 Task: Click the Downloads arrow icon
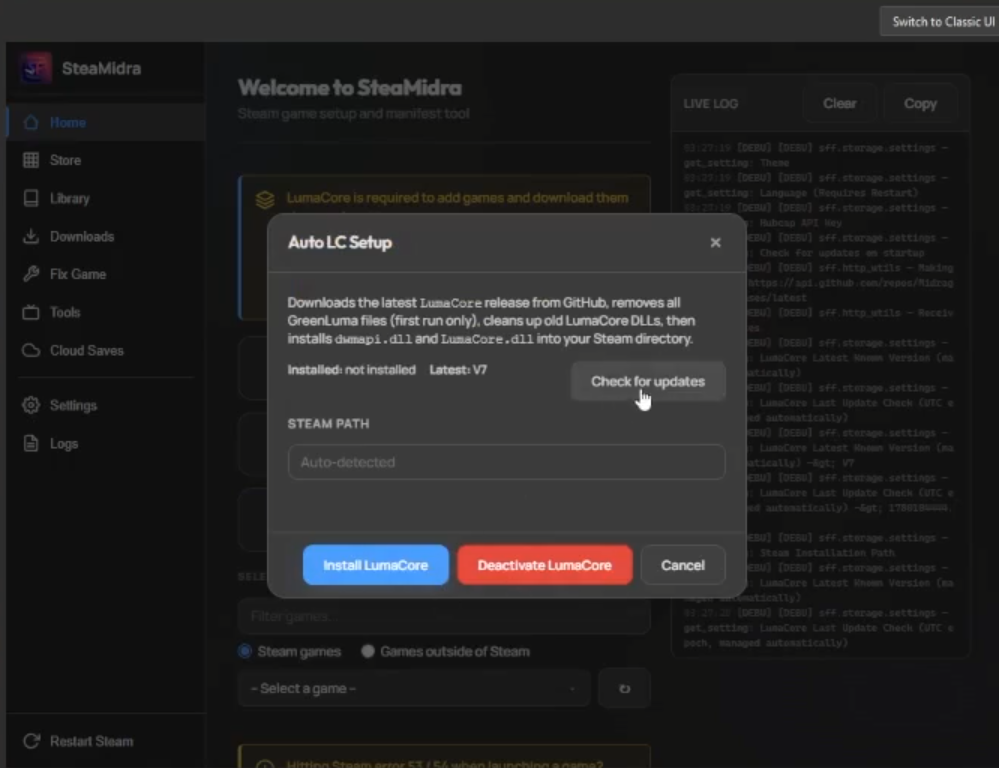pyautogui.click(x=31, y=236)
